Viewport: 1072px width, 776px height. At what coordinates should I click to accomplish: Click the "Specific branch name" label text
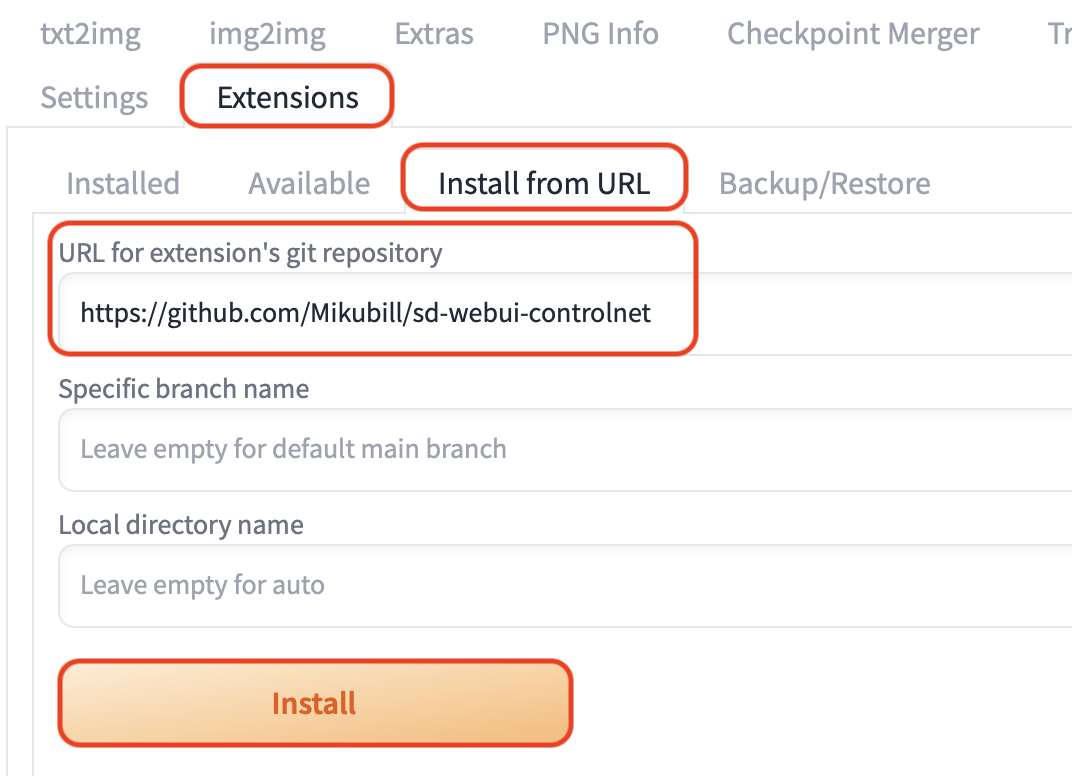click(x=184, y=389)
